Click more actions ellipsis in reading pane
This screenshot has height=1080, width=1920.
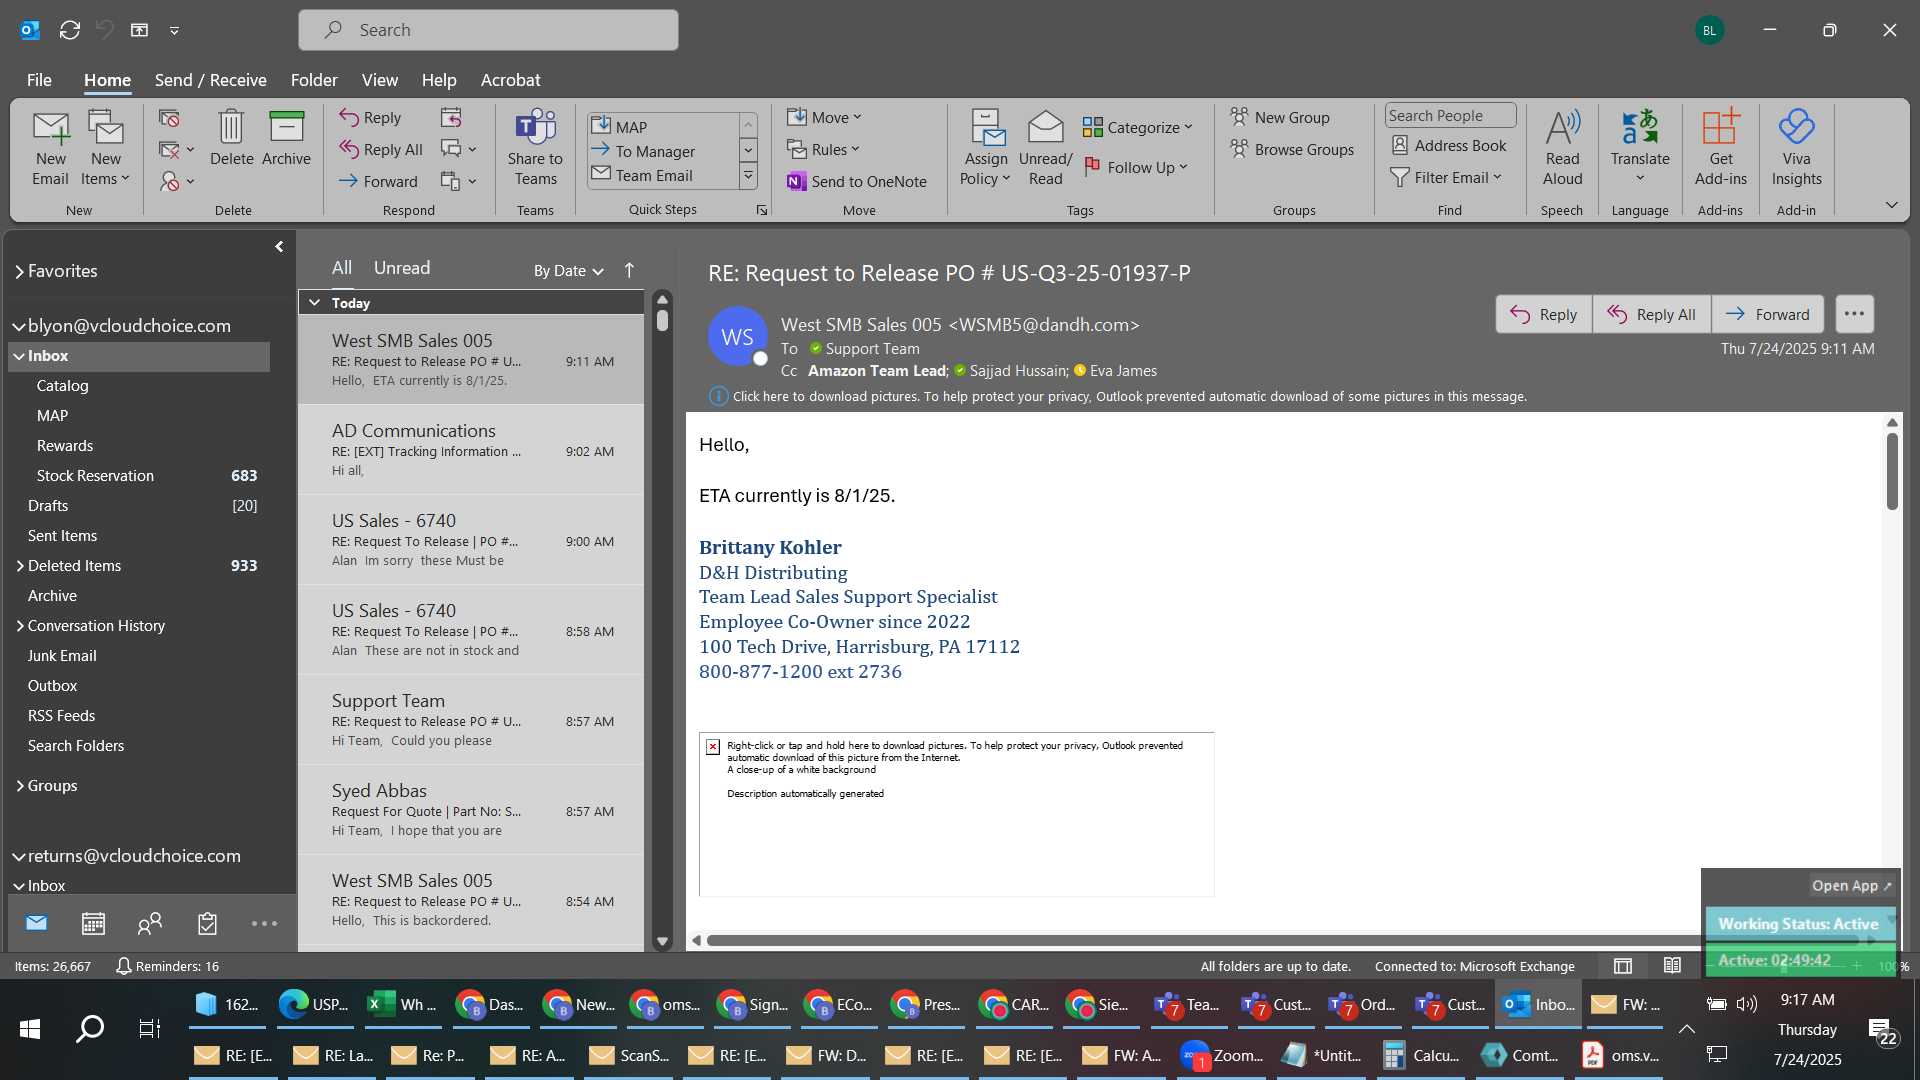click(1854, 314)
